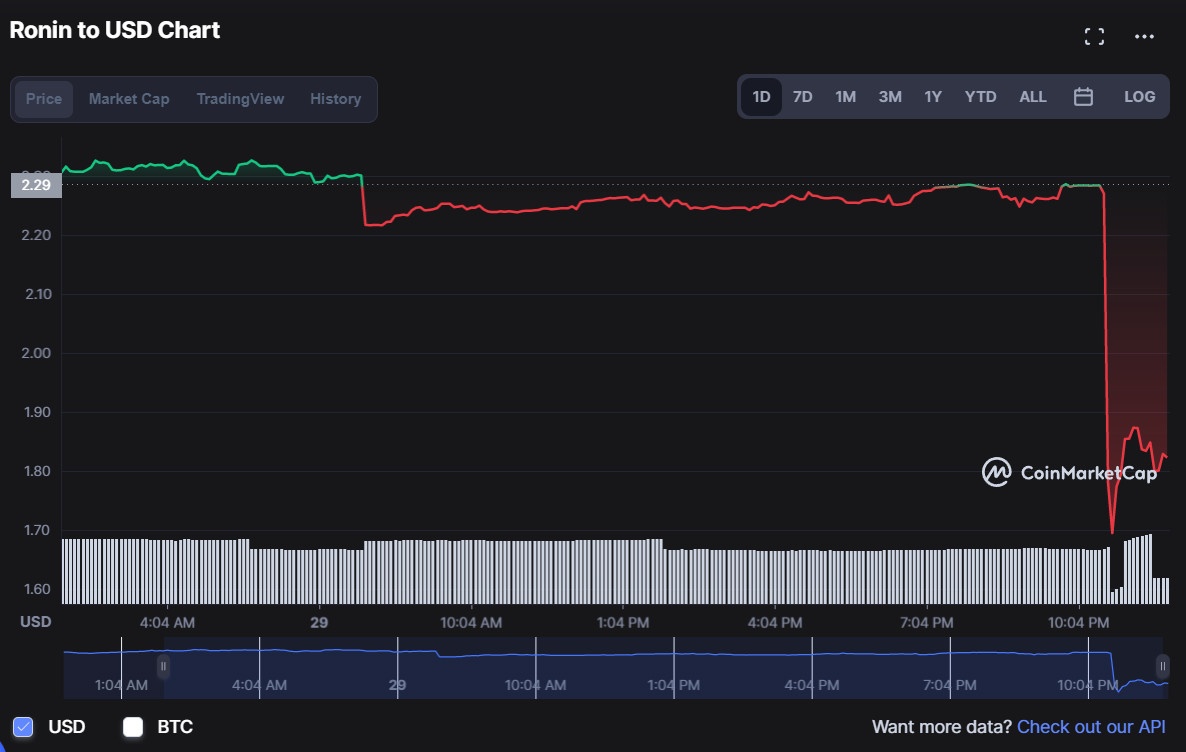Open the TradingView tab
The height and width of the screenshot is (752, 1186).
(240, 99)
